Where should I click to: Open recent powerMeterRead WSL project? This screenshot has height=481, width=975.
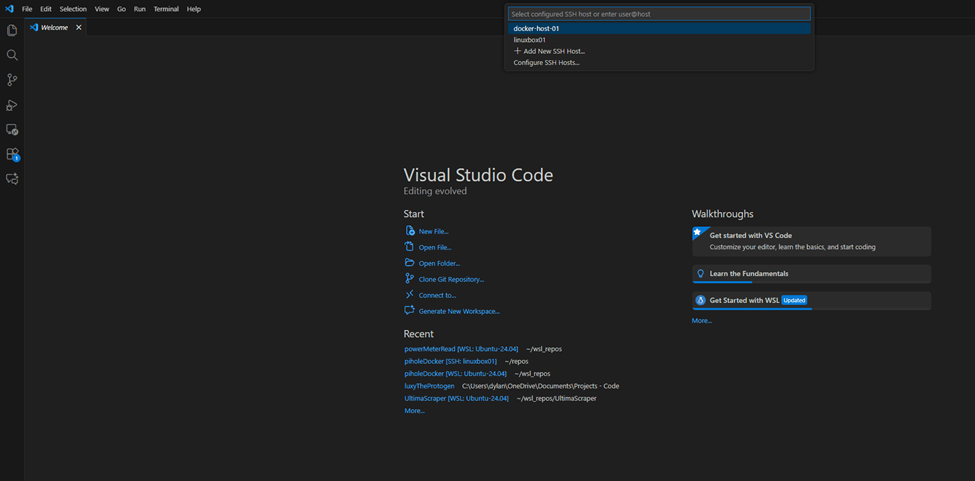click(x=461, y=349)
